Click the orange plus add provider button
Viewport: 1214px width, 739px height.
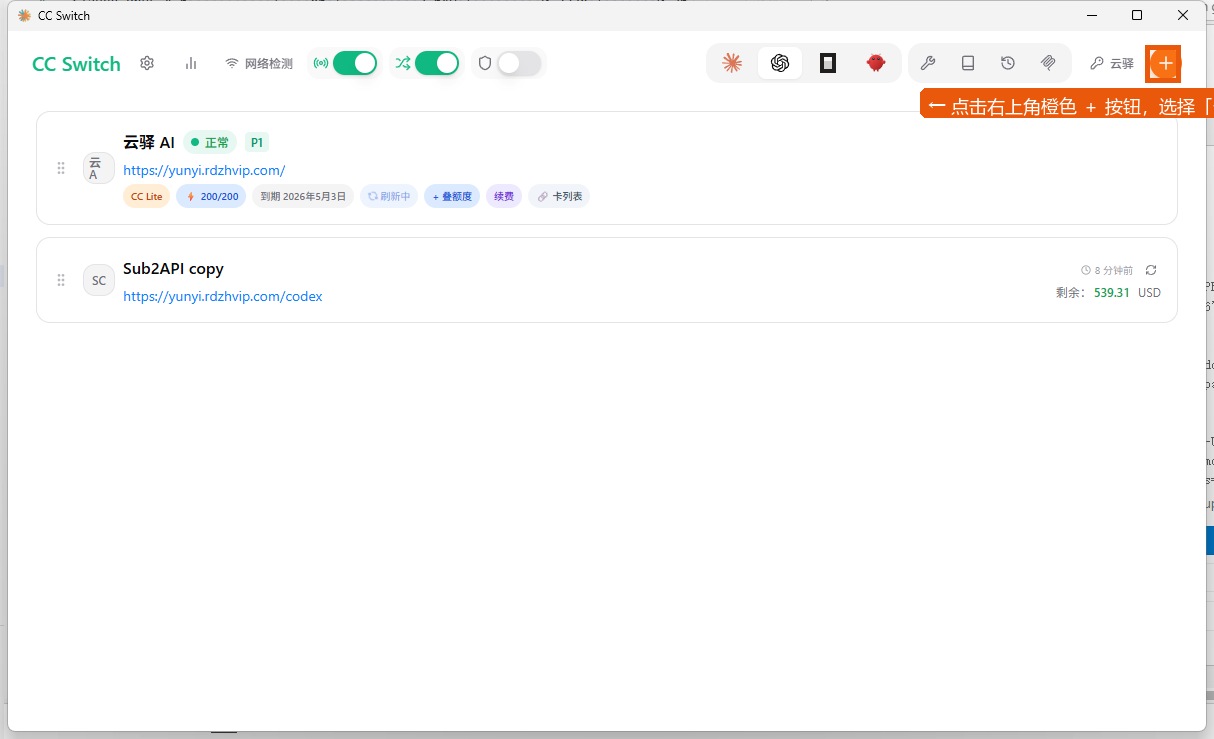click(x=1164, y=63)
